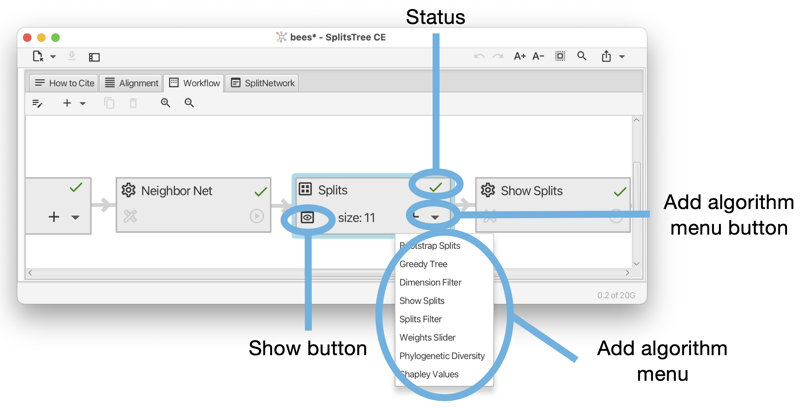Decrease font size with A- icon
Screen dimensions: 800x408
[538, 57]
